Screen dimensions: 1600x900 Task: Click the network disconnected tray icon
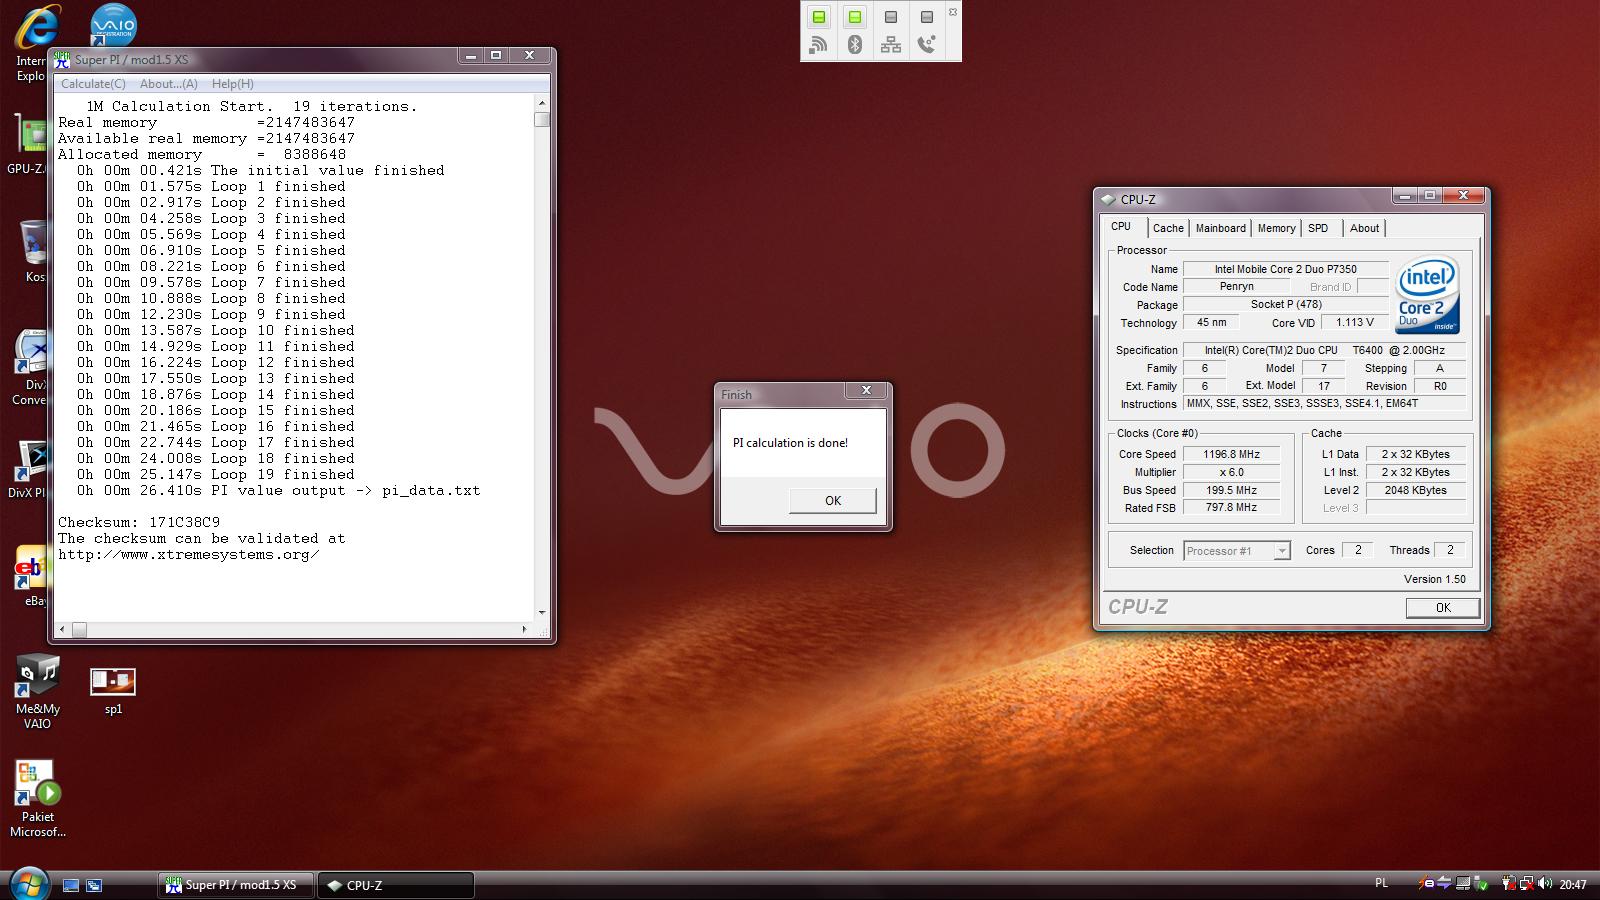[1527, 884]
